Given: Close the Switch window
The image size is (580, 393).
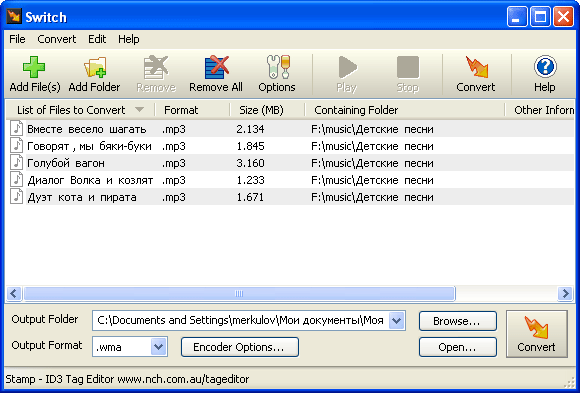Looking at the screenshot, I should pos(563,17).
